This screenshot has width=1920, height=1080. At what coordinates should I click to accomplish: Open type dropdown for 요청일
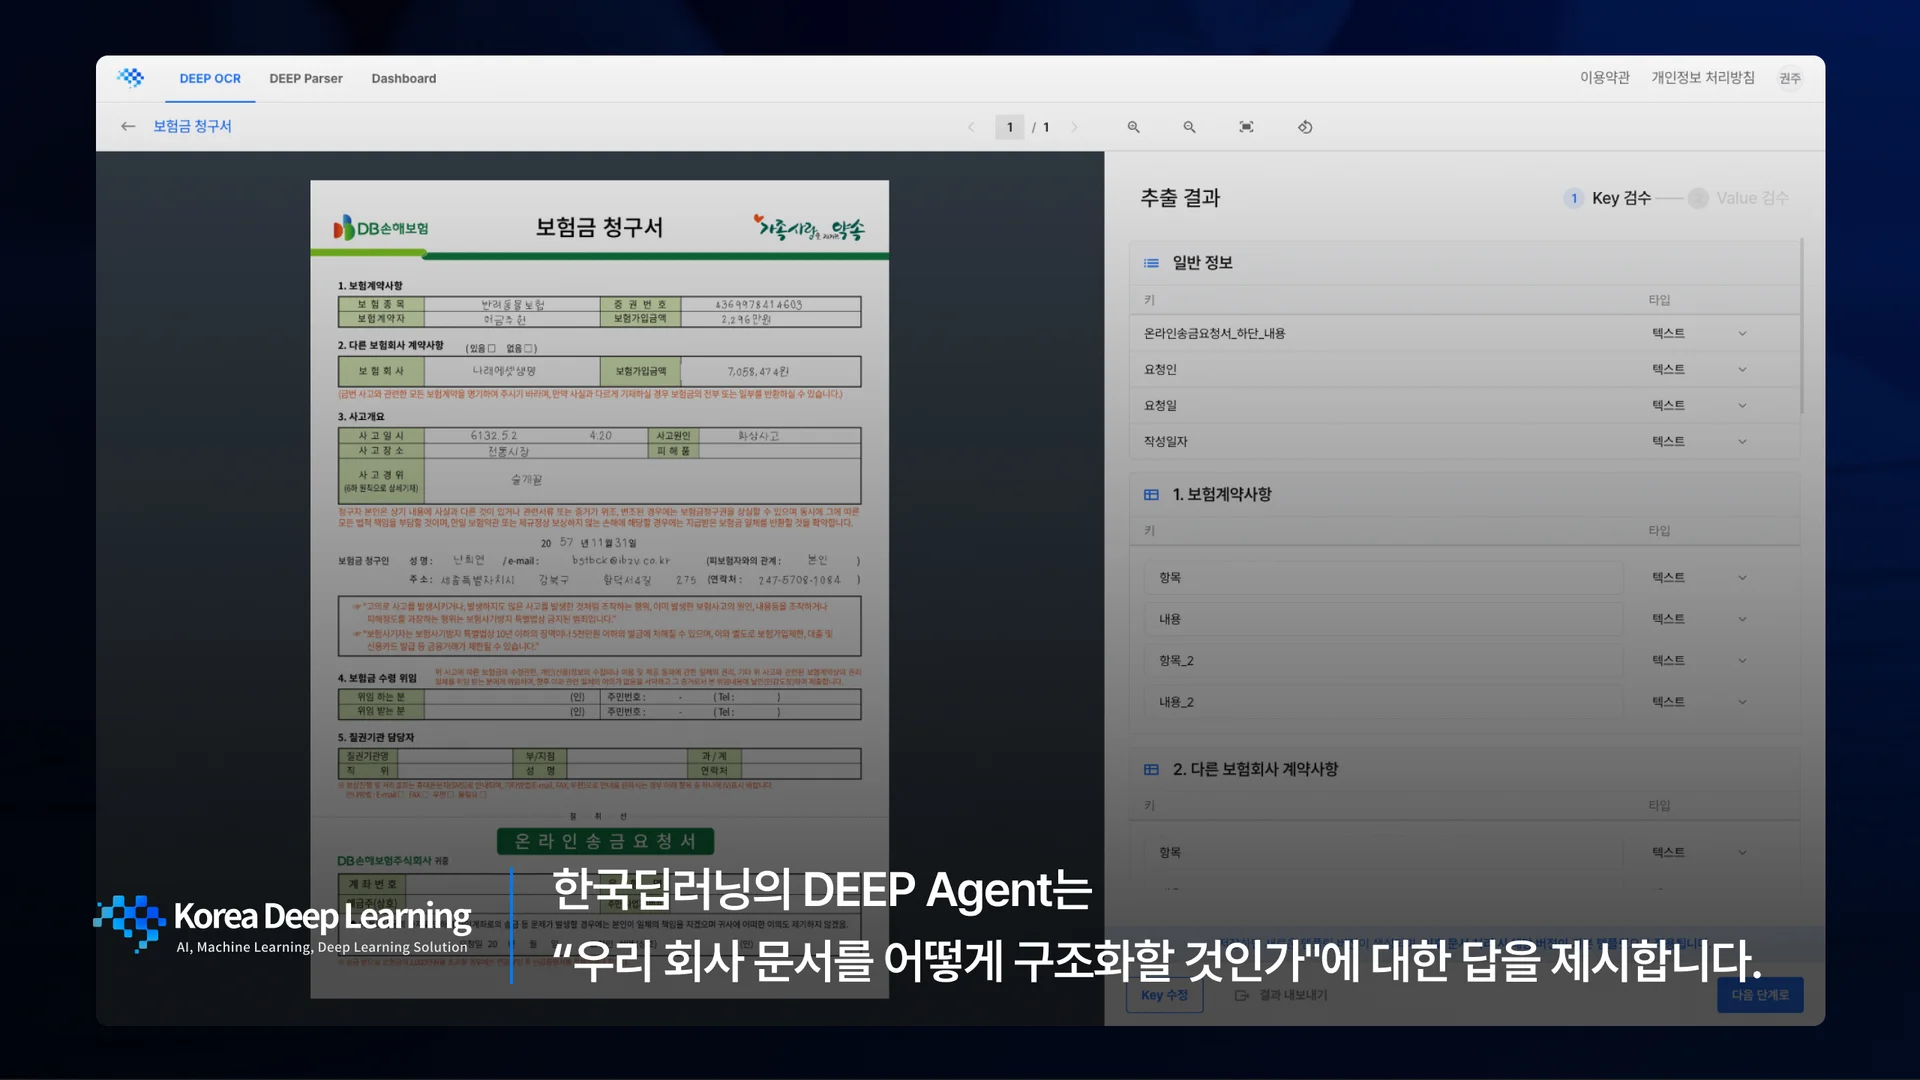click(1742, 406)
